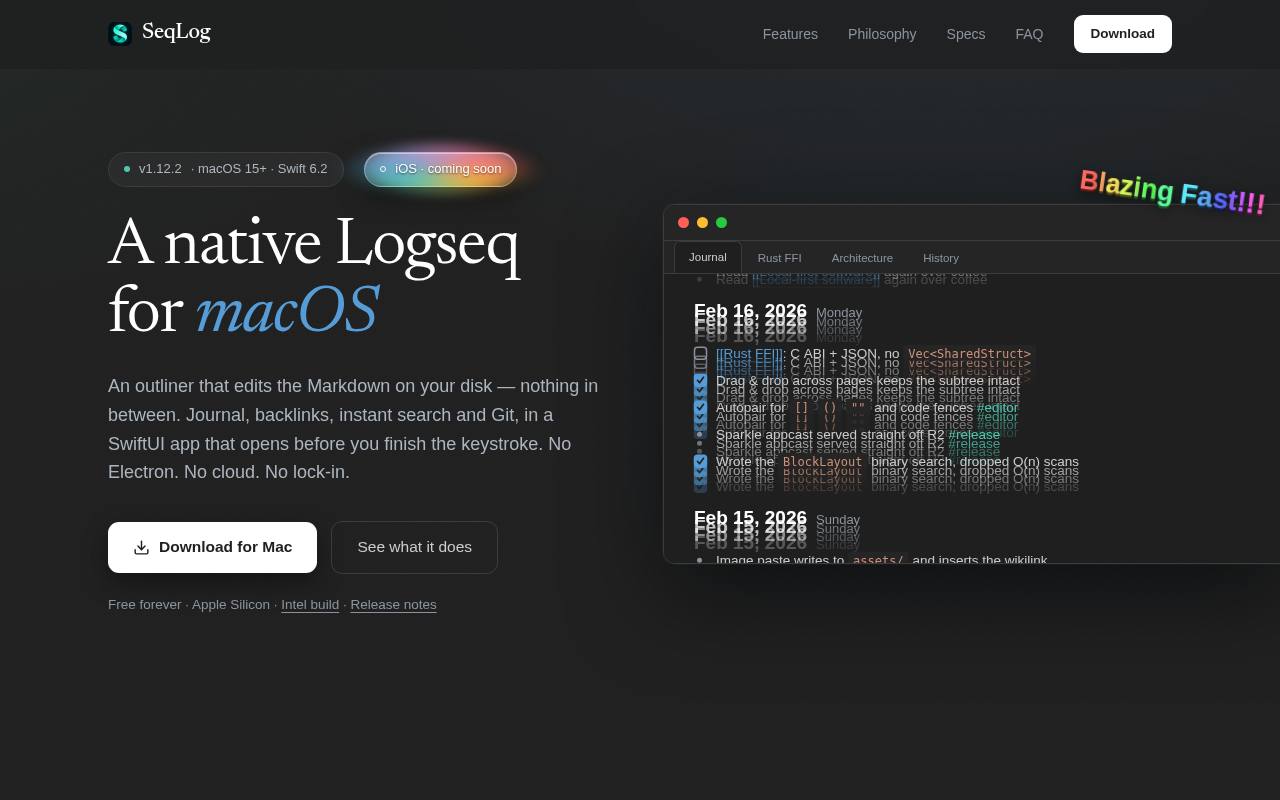Jump to the FAQ section
Screen dimensions: 1280x800
coord(1029,34)
